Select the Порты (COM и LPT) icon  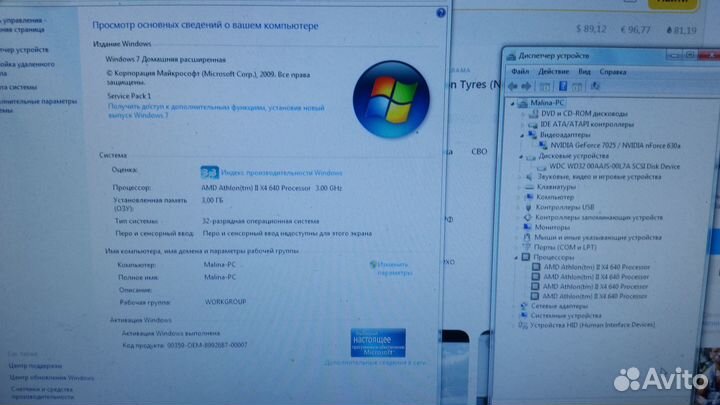pos(526,247)
